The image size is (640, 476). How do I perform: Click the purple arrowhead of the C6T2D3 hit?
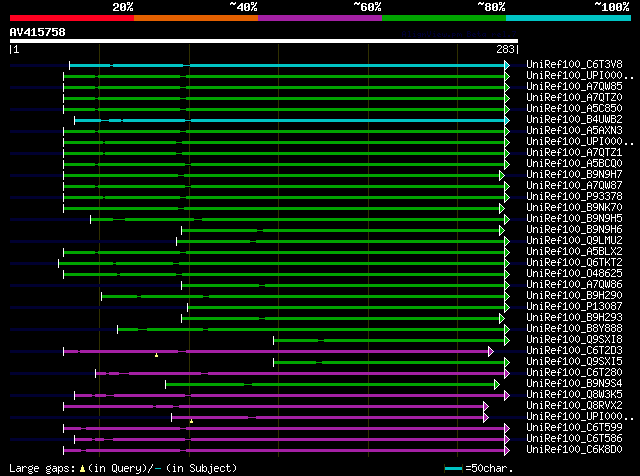pos(491,351)
